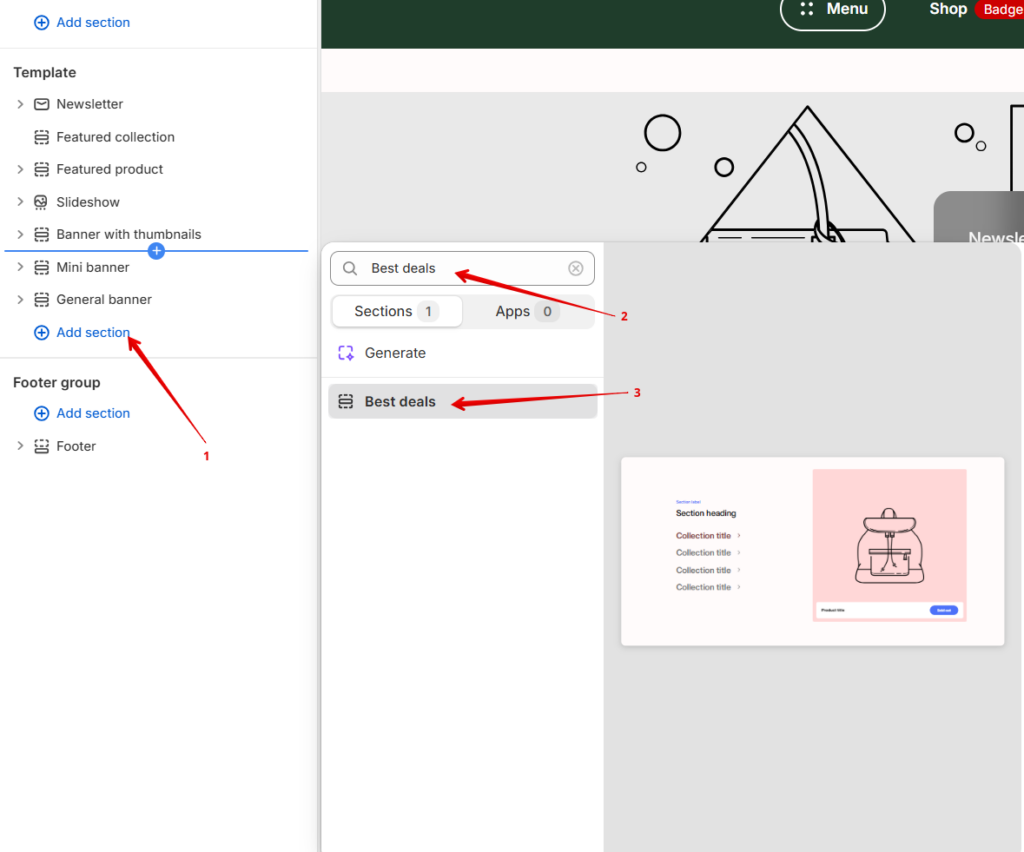Image resolution: width=1024 pixels, height=852 pixels.
Task: Expand the Featured product section
Action: [x=20, y=170]
